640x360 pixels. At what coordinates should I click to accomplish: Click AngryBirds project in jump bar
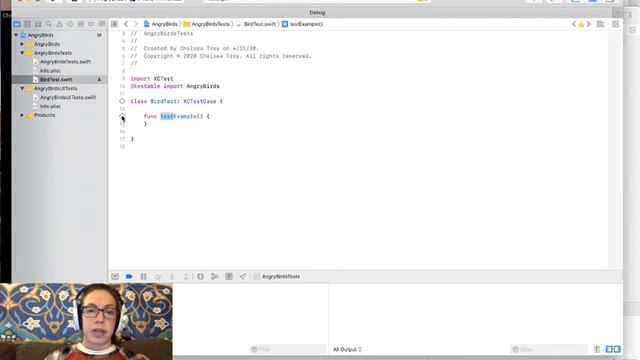(x=161, y=24)
